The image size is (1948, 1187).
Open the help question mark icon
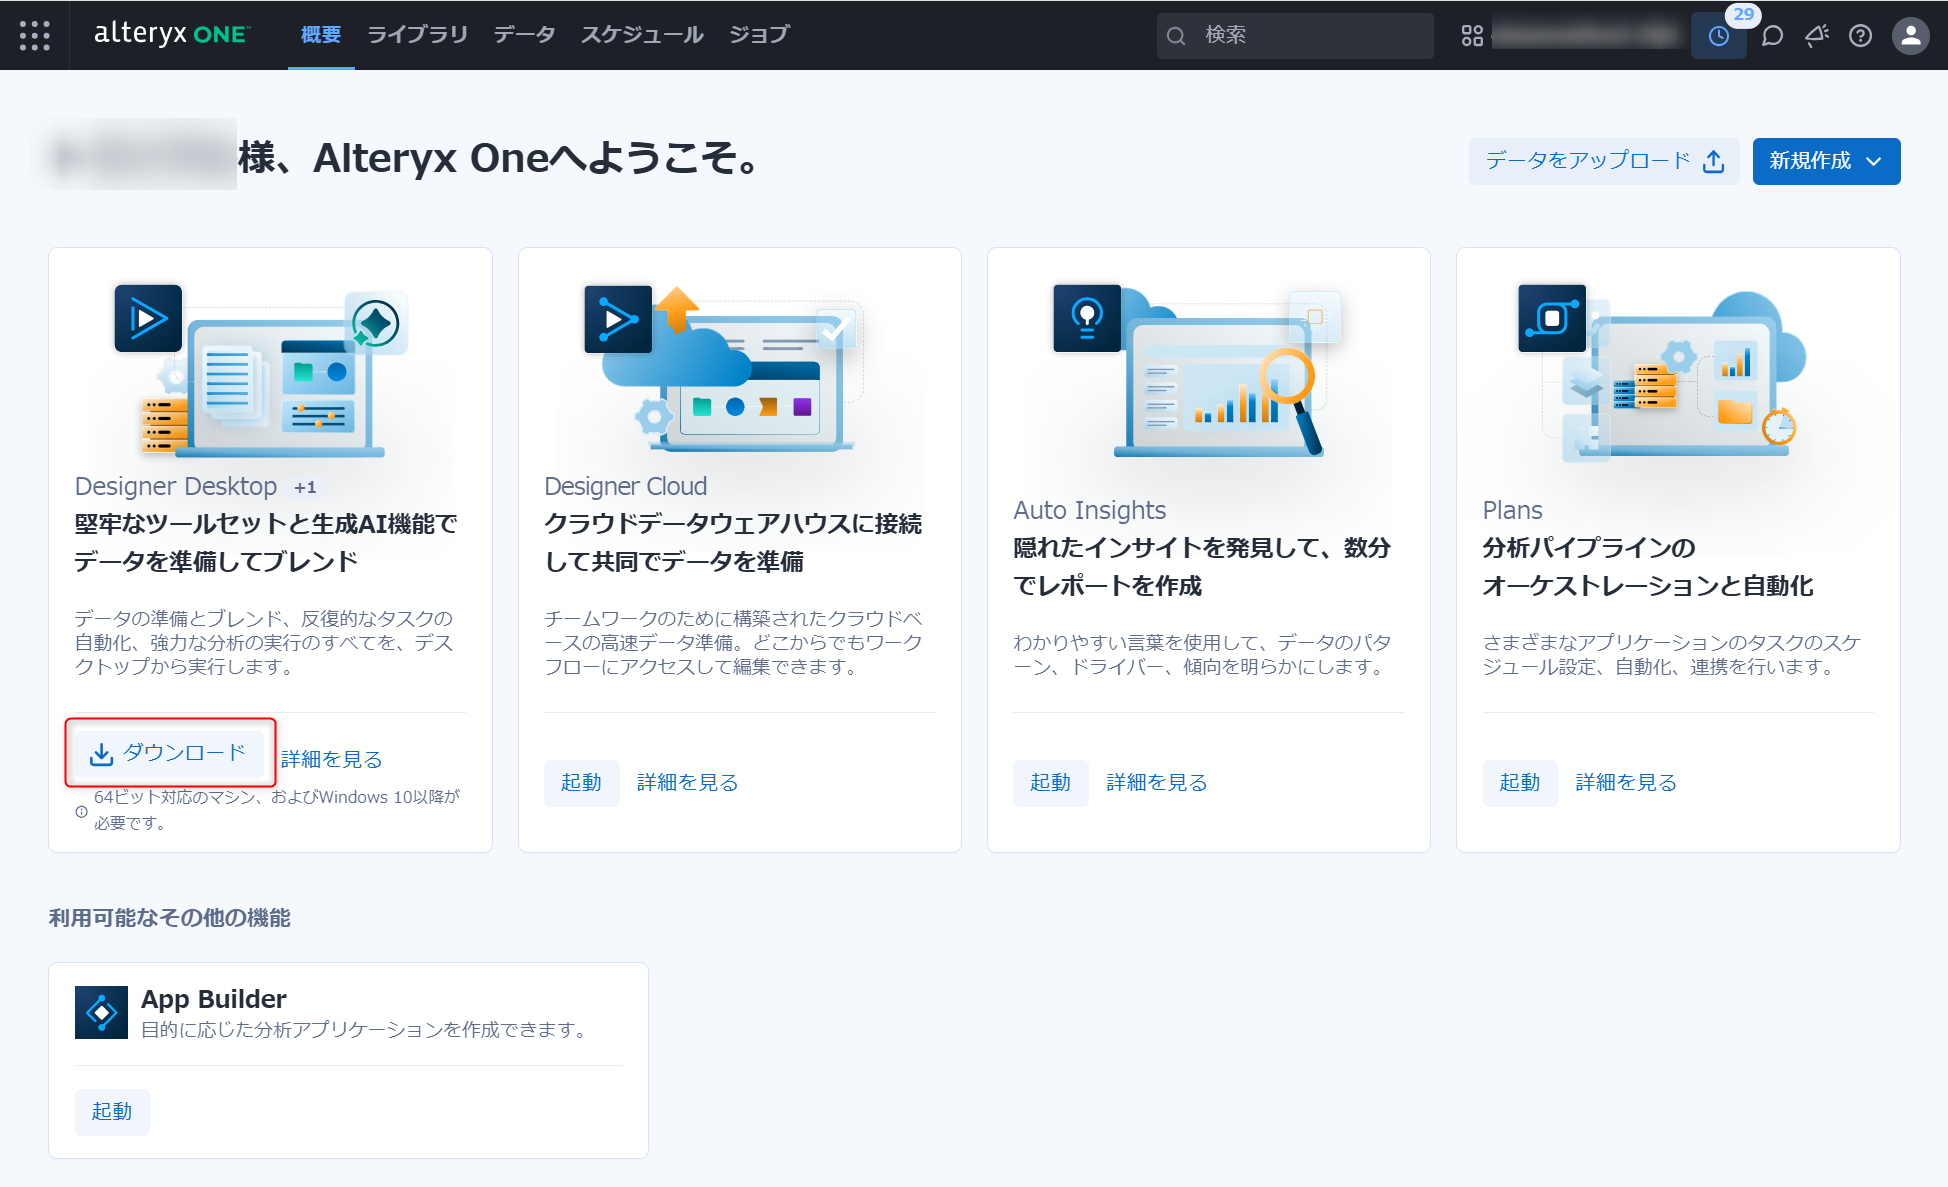(x=1860, y=36)
